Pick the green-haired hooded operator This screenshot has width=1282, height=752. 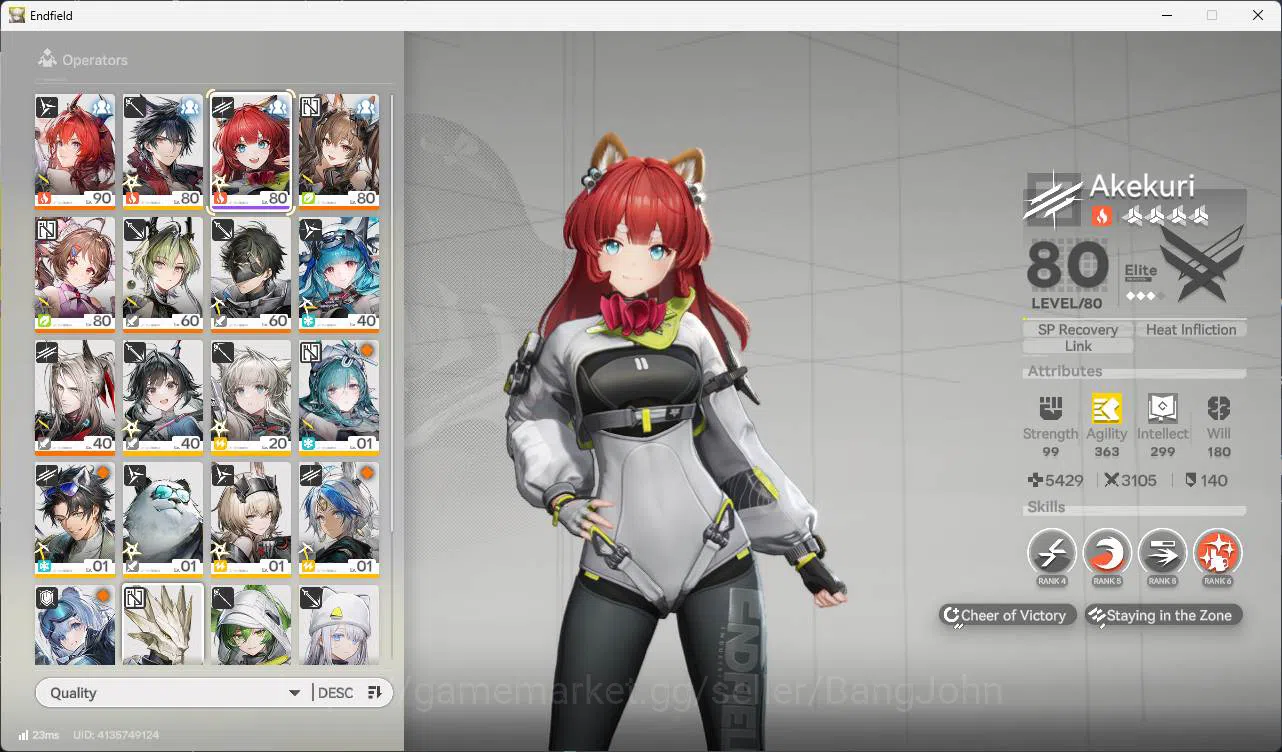[x=251, y=625]
